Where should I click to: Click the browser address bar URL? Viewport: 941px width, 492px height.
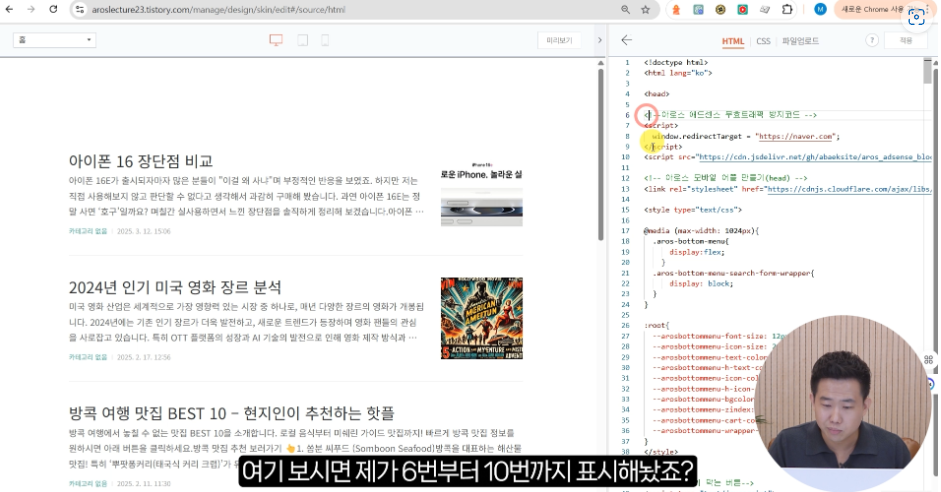point(218,10)
